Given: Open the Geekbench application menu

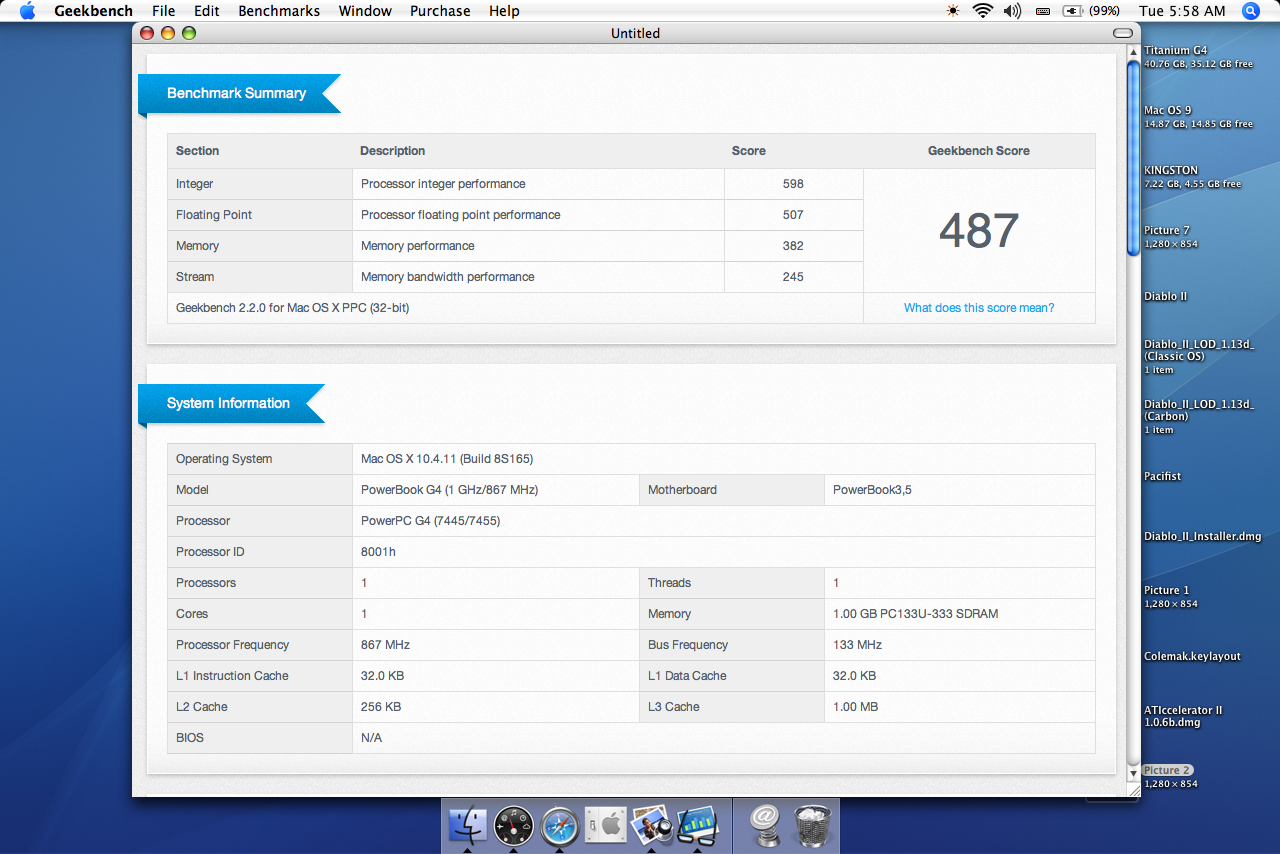Looking at the screenshot, I should [x=93, y=11].
